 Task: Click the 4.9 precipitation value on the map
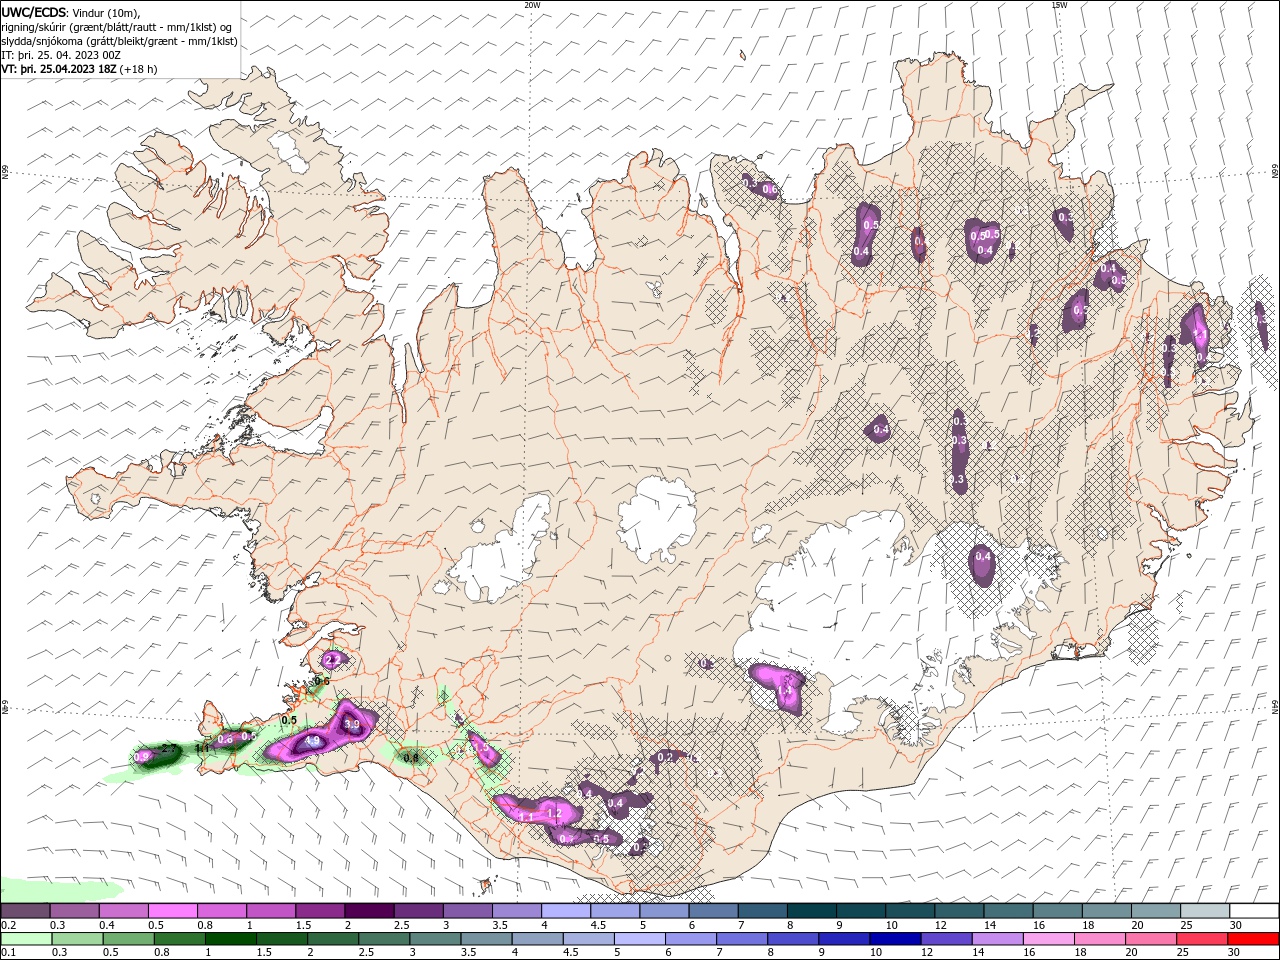point(312,741)
